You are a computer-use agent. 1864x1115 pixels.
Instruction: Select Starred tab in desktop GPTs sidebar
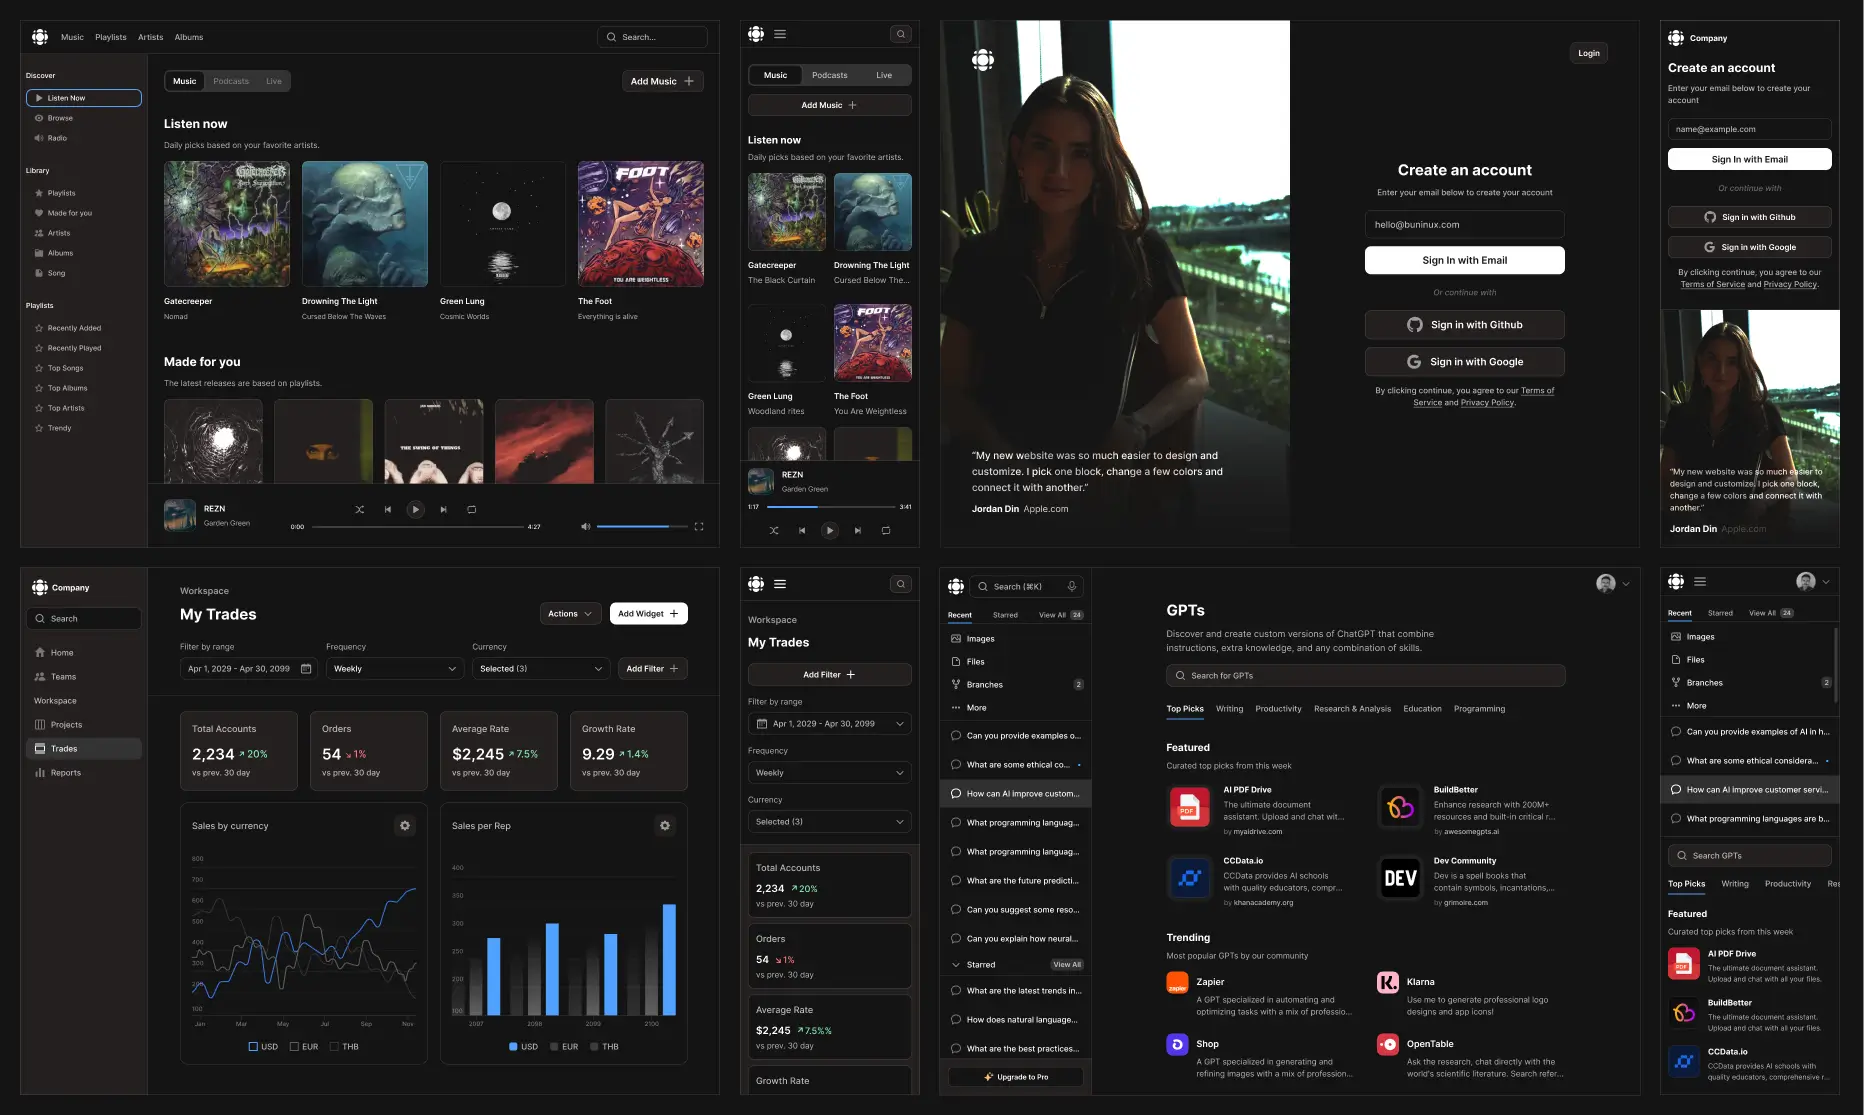(1005, 615)
